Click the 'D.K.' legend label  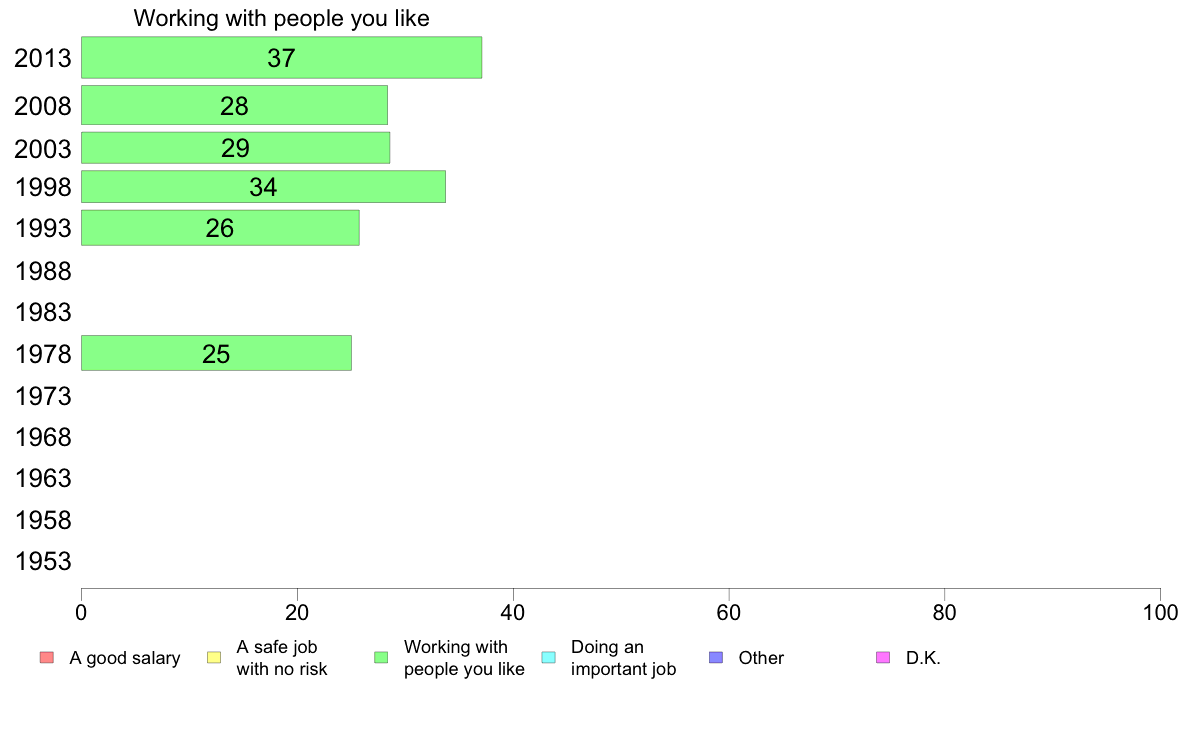coord(923,658)
